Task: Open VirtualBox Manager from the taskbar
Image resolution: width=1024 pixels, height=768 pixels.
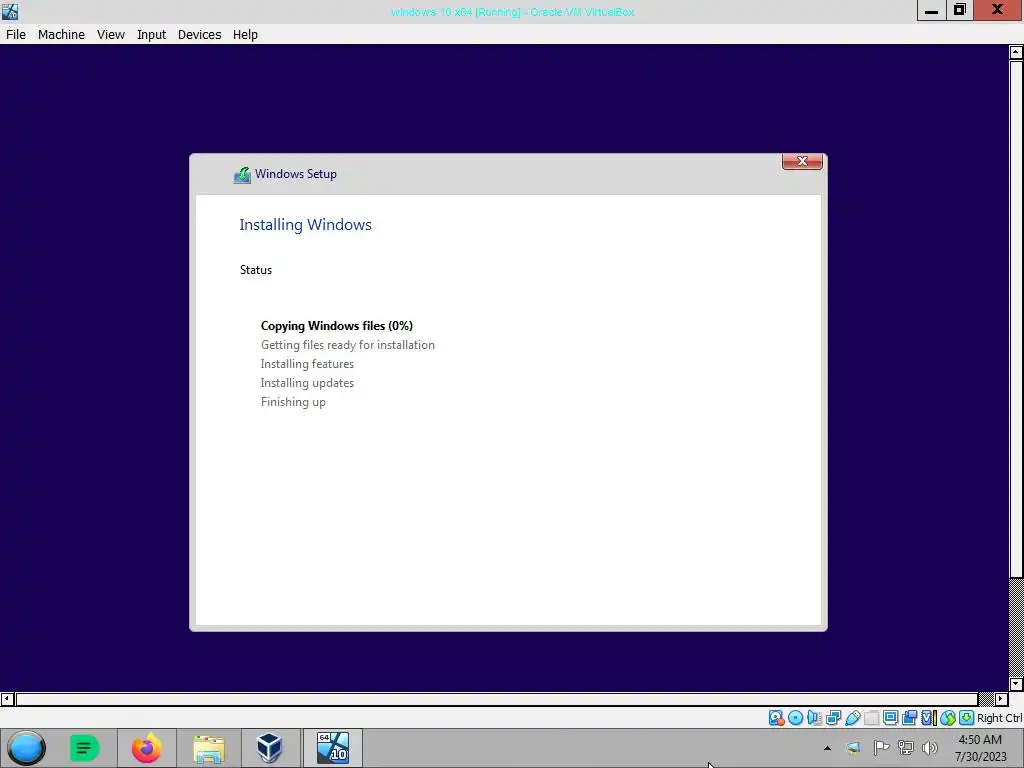Action: pyautogui.click(x=269, y=748)
